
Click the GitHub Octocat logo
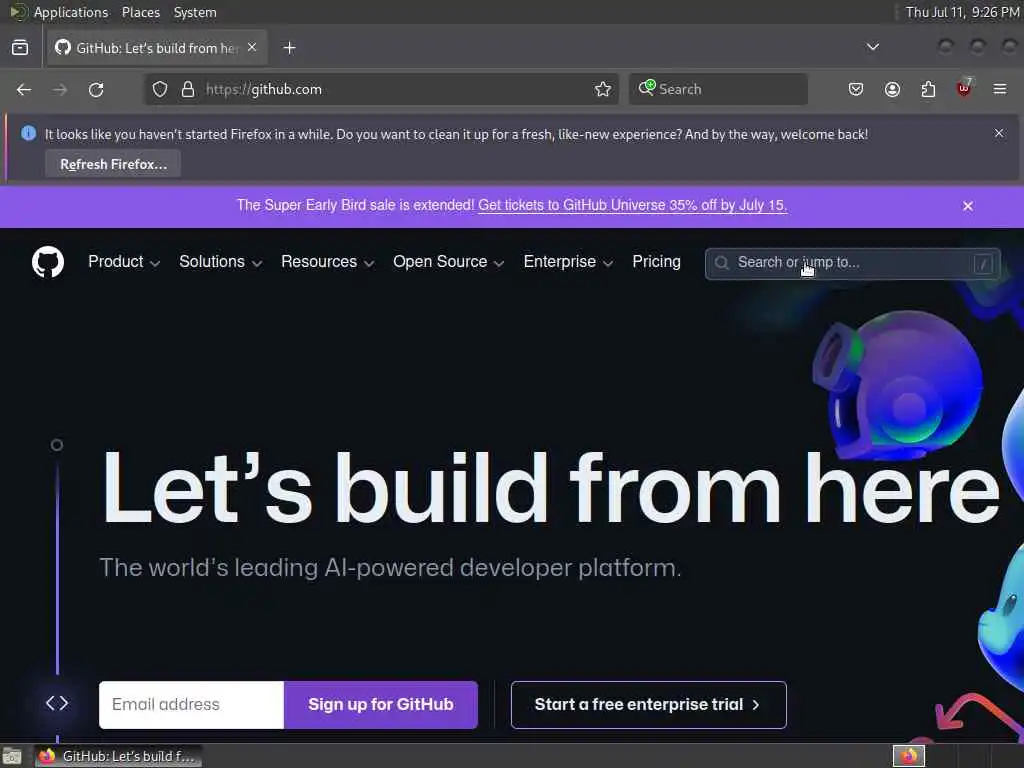pos(48,262)
